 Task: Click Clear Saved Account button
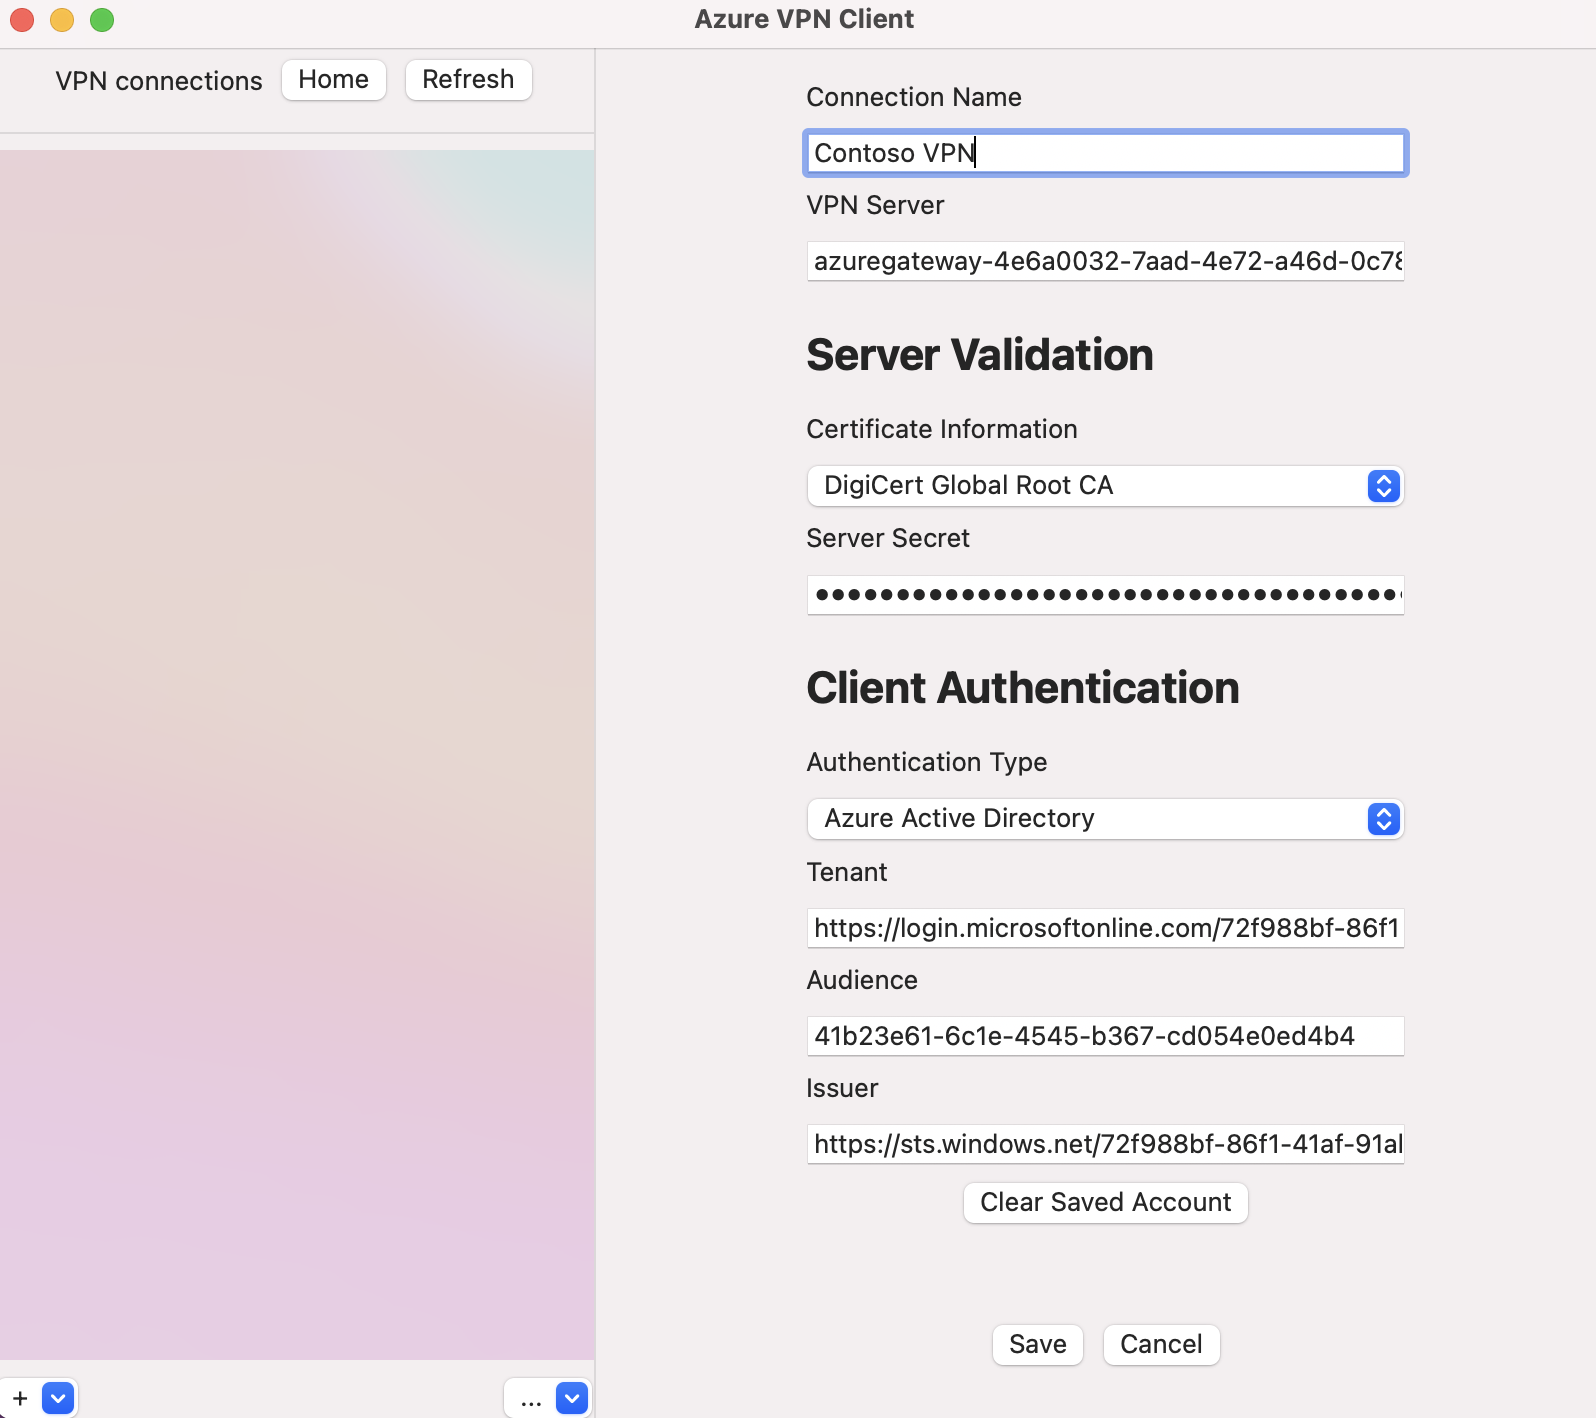coord(1105,1203)
